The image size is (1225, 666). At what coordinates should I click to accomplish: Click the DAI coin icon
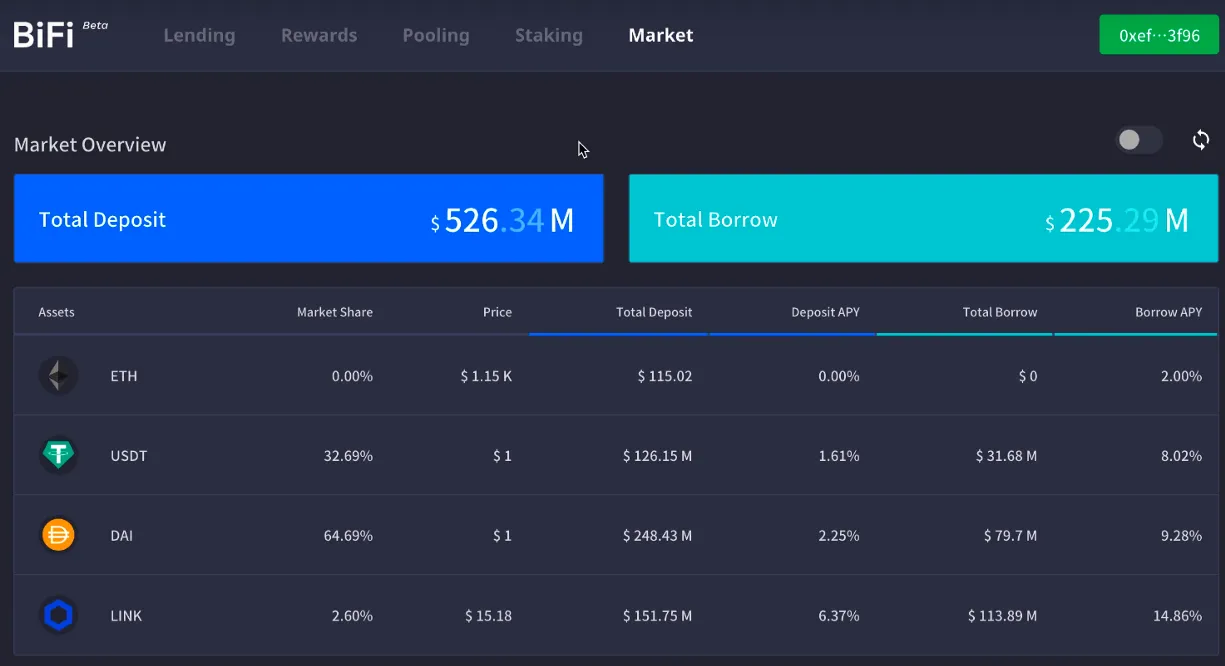pyautogui.click(x=58, y=535)
